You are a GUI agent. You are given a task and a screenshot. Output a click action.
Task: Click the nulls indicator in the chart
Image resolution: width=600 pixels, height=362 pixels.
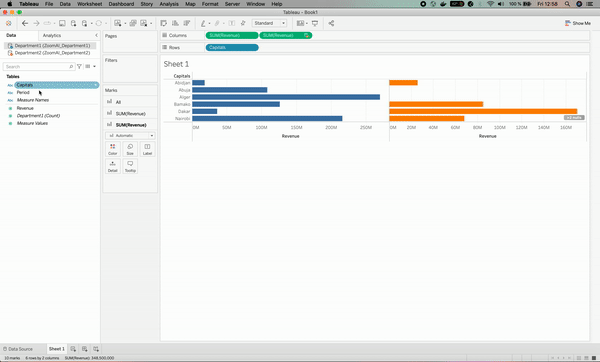(x=574, y=117)
